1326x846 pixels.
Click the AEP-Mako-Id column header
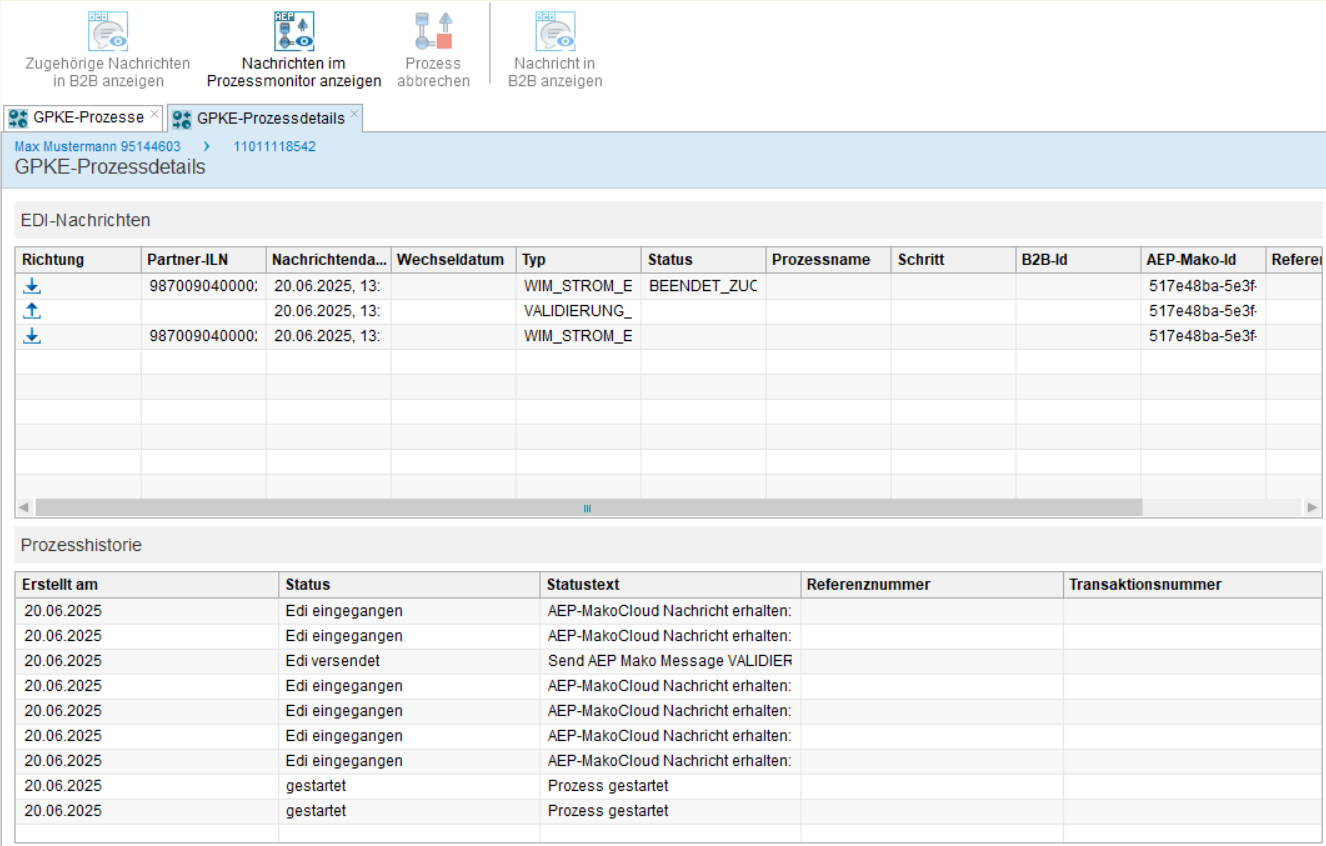pos(1204,260)
